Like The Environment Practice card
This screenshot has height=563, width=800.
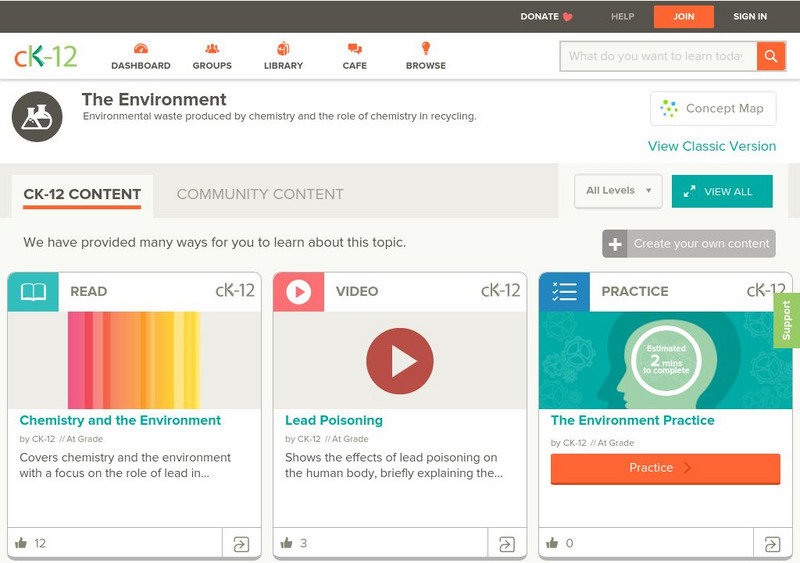553,543
